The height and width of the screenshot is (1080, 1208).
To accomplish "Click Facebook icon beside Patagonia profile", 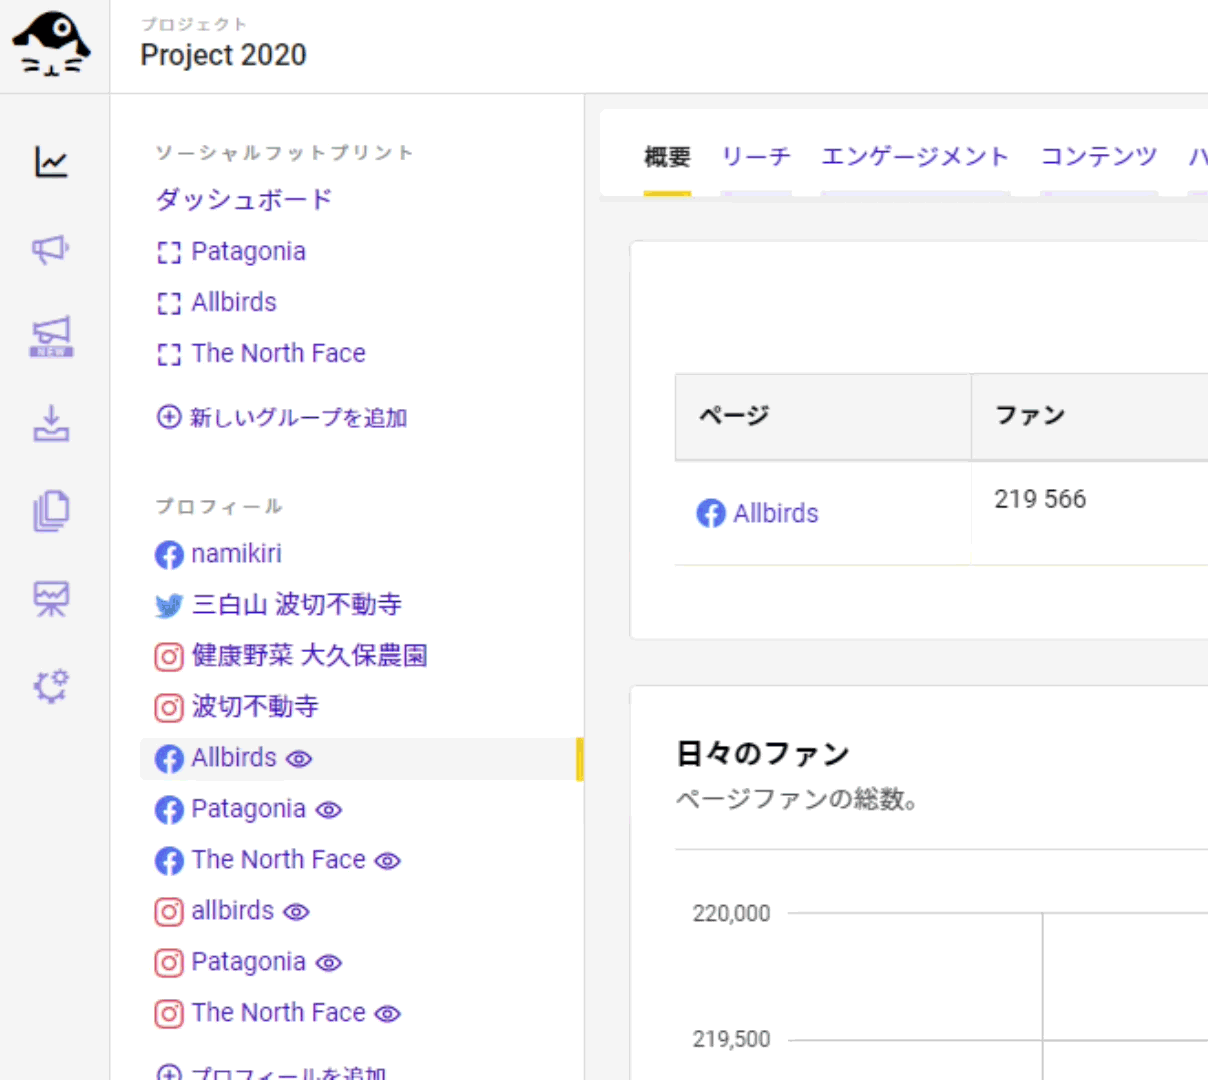I will [169, 810].
